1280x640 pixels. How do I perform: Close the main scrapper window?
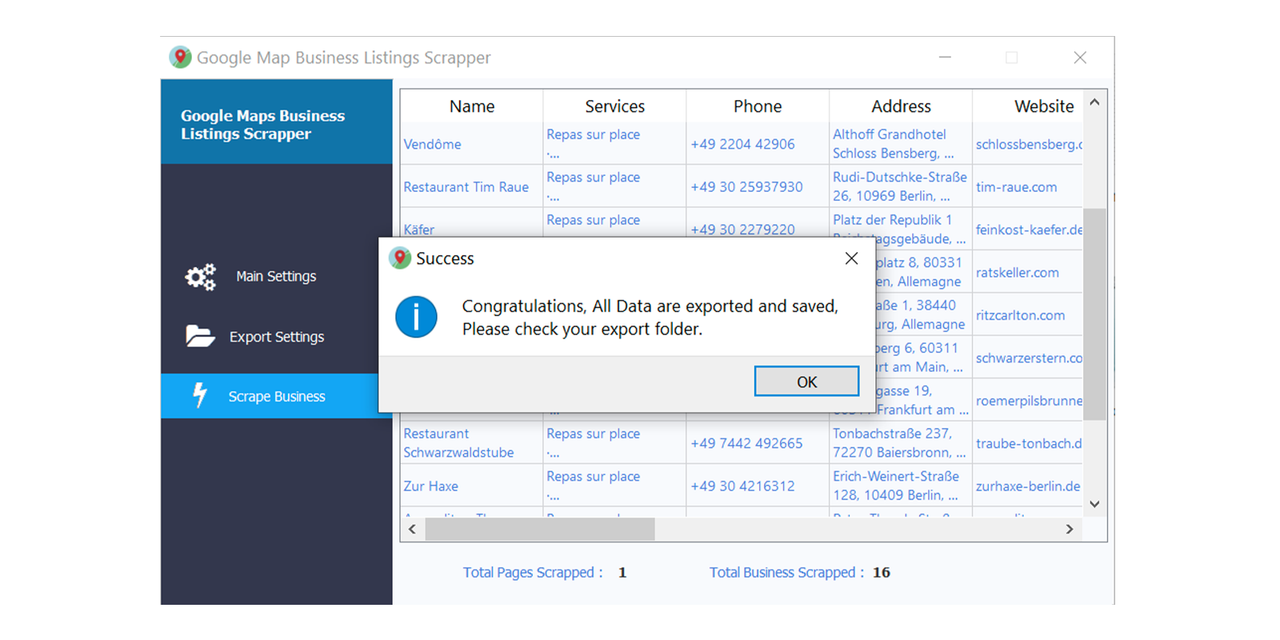click(1080, 58)
